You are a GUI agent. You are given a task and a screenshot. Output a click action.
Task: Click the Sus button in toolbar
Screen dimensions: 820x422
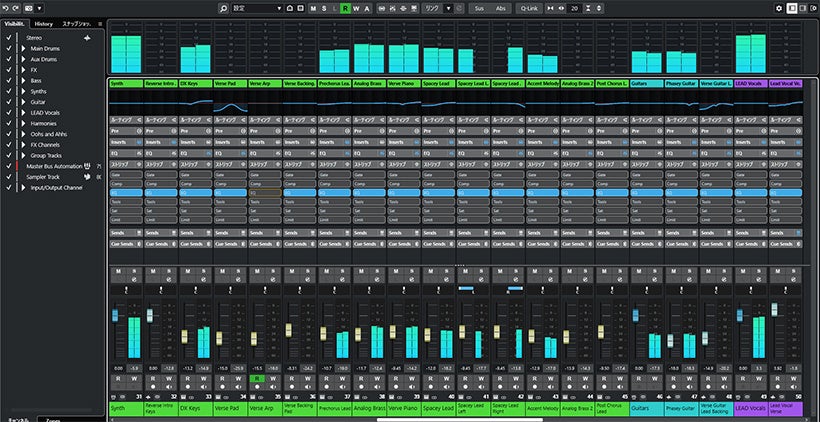point(479,8)
